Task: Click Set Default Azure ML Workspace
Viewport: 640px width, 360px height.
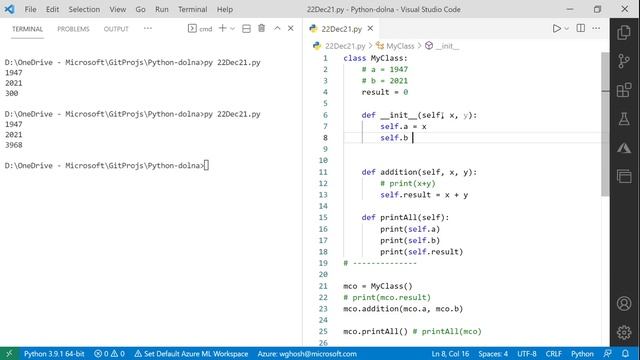Action: pyautogui.click(x=191, y=354)
